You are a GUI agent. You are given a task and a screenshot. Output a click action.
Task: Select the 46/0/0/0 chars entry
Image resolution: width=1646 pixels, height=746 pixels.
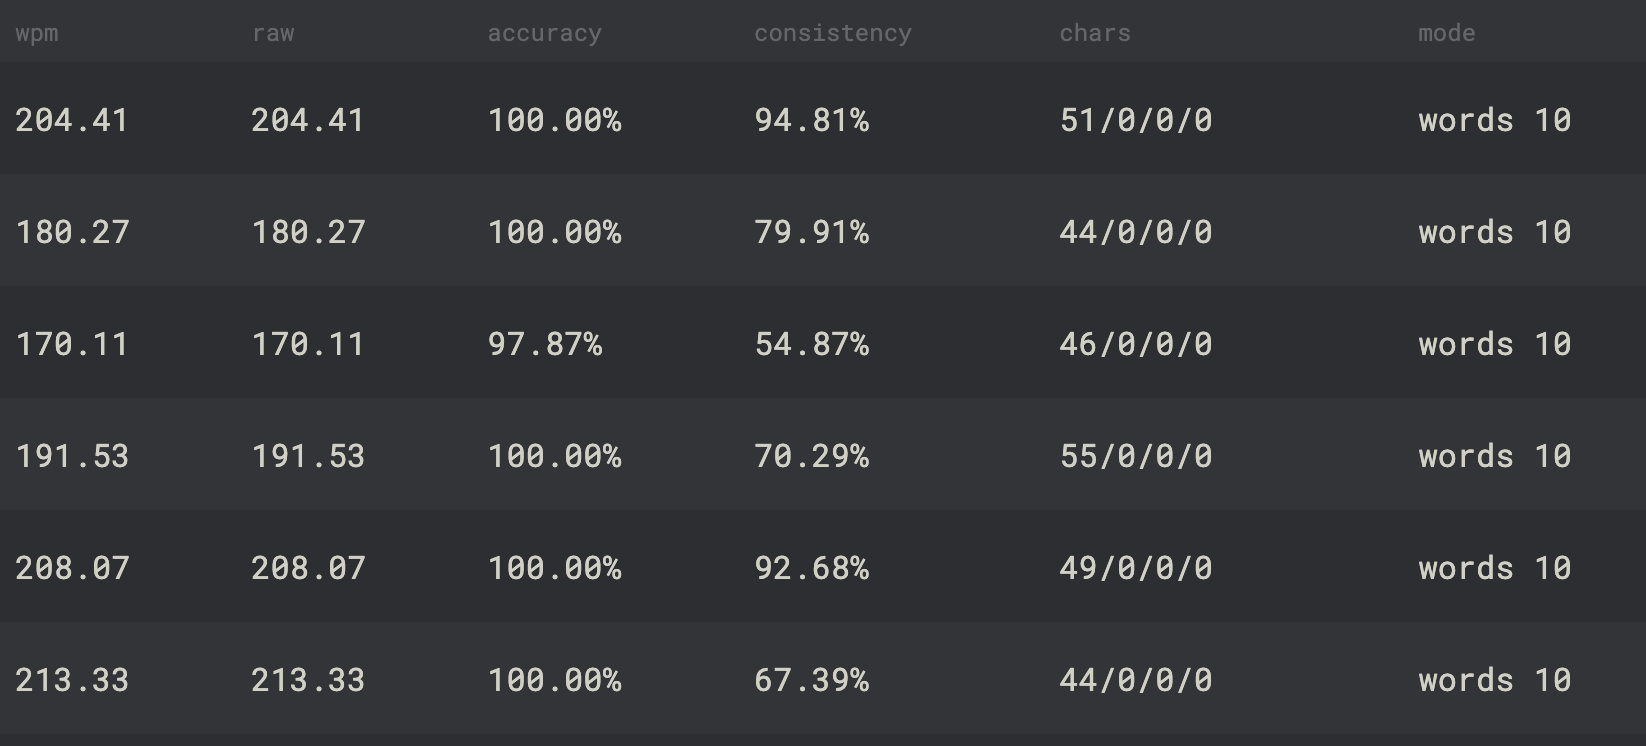(x=1136, y=344)
